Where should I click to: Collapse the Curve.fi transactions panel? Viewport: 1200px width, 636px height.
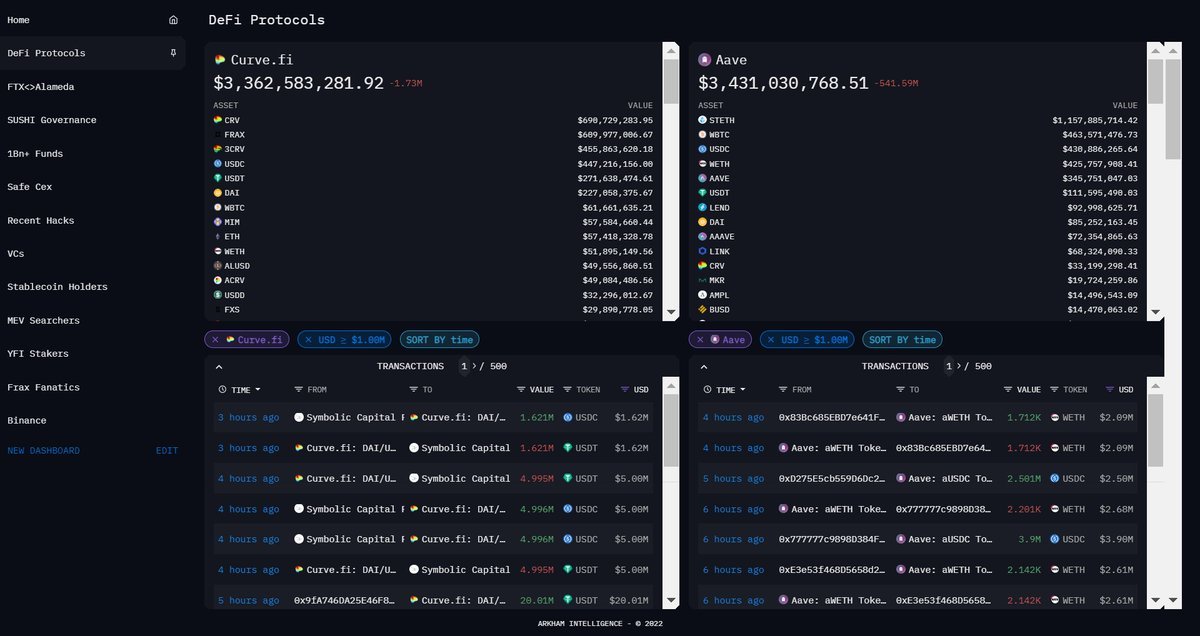(x=219, y=367)
